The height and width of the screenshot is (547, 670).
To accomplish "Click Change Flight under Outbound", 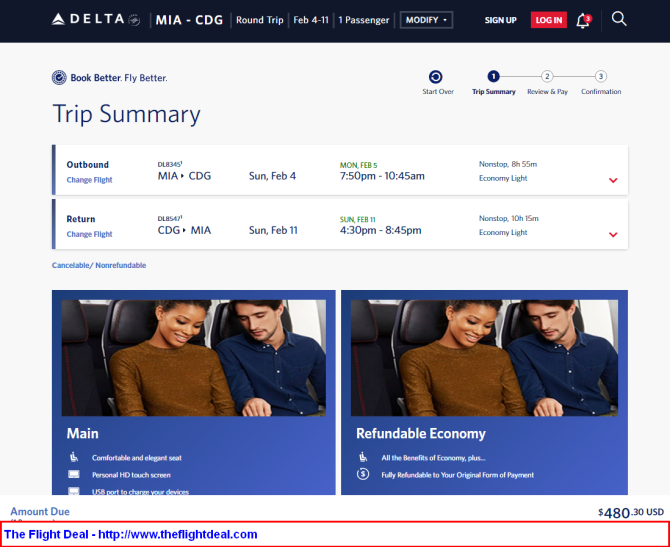I will coord(89,180).
